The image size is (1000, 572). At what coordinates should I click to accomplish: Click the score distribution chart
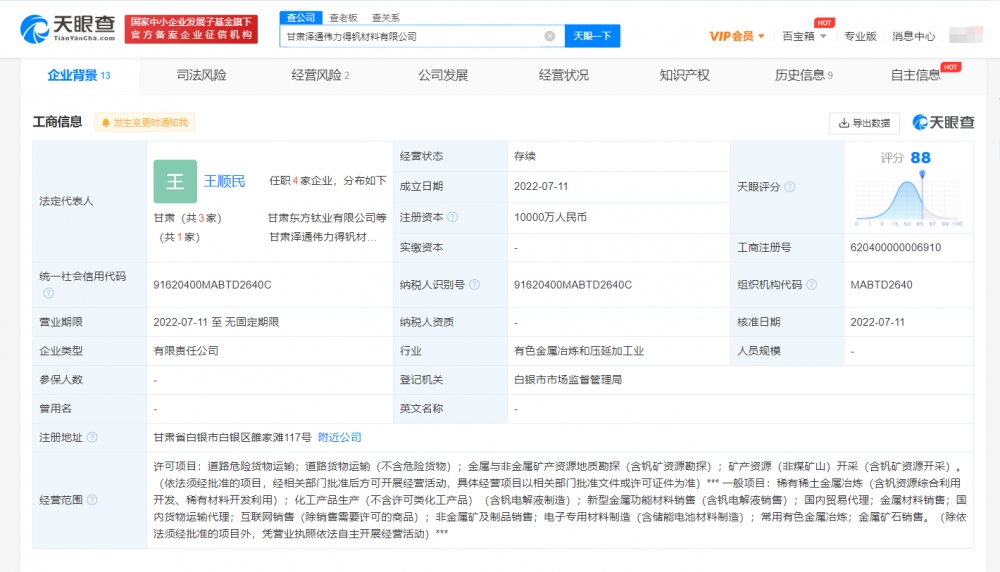908,200
